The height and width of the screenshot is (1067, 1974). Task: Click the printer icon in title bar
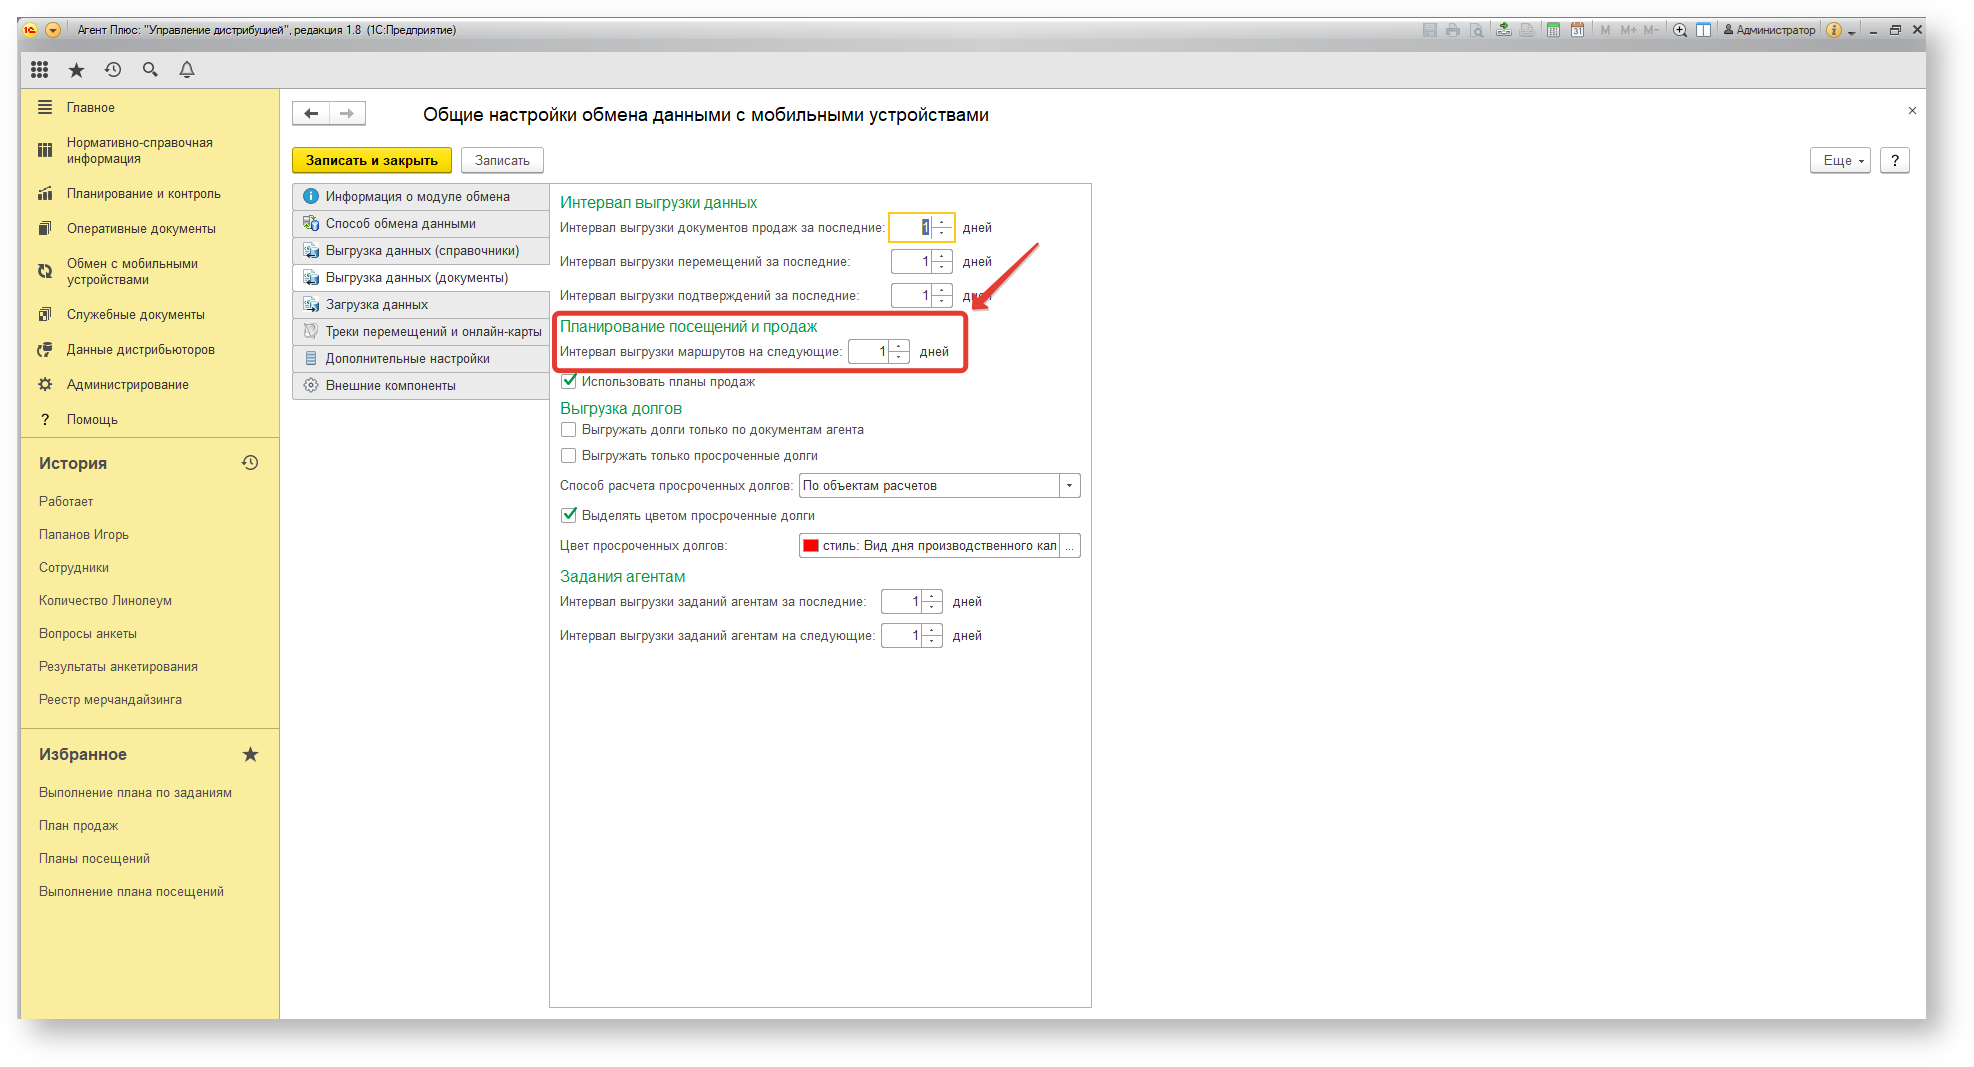1453,30
